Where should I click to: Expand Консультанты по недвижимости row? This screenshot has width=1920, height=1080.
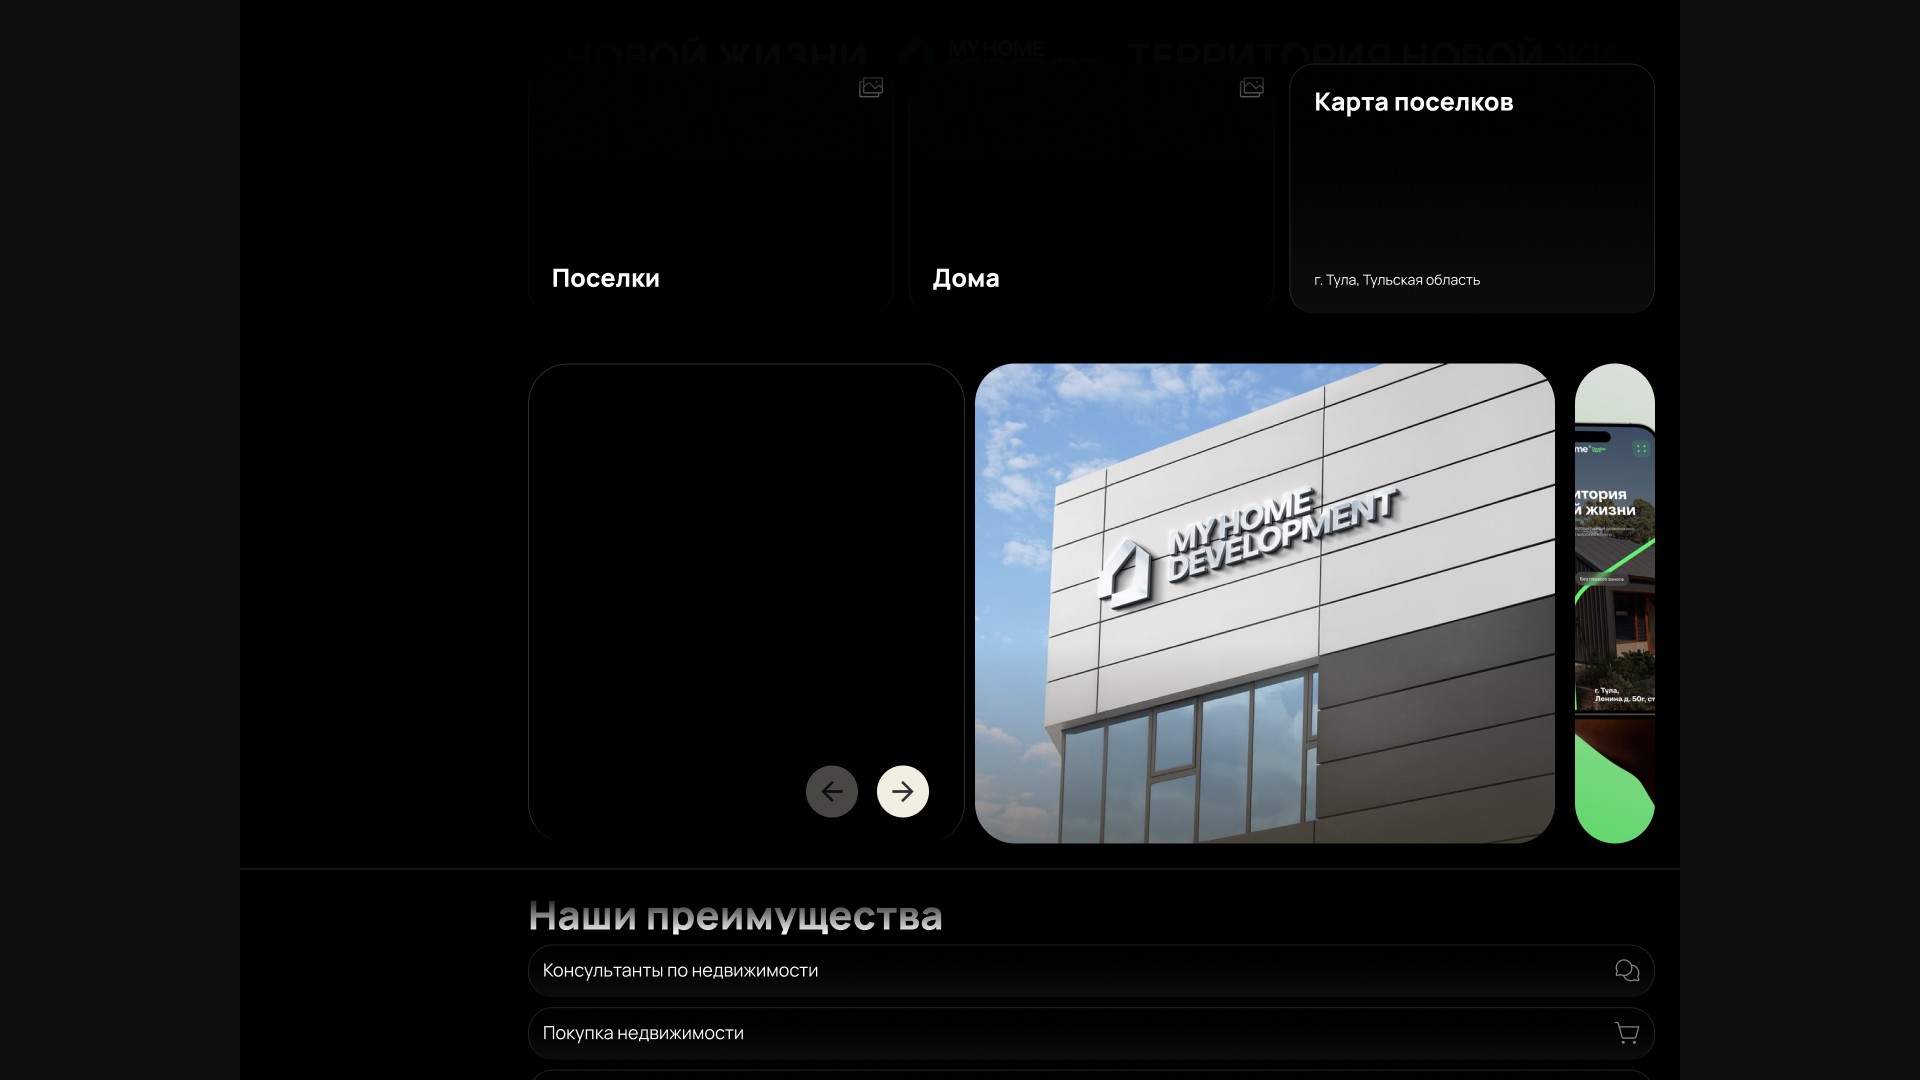[1090, 970]
